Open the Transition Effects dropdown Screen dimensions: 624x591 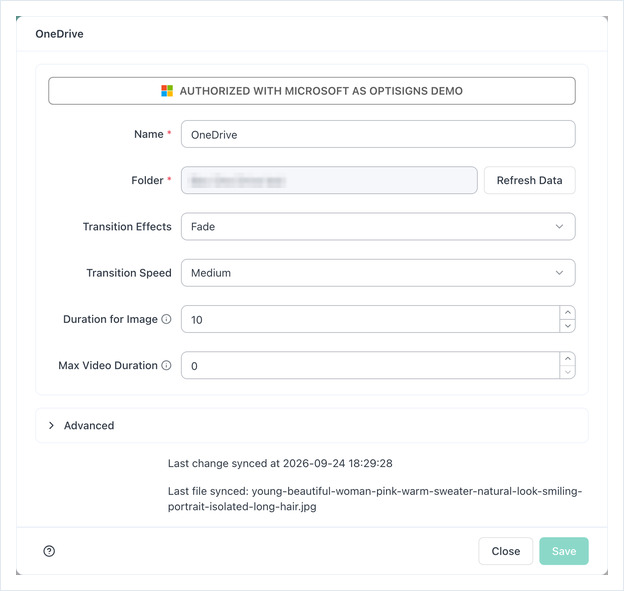point(378,226)
